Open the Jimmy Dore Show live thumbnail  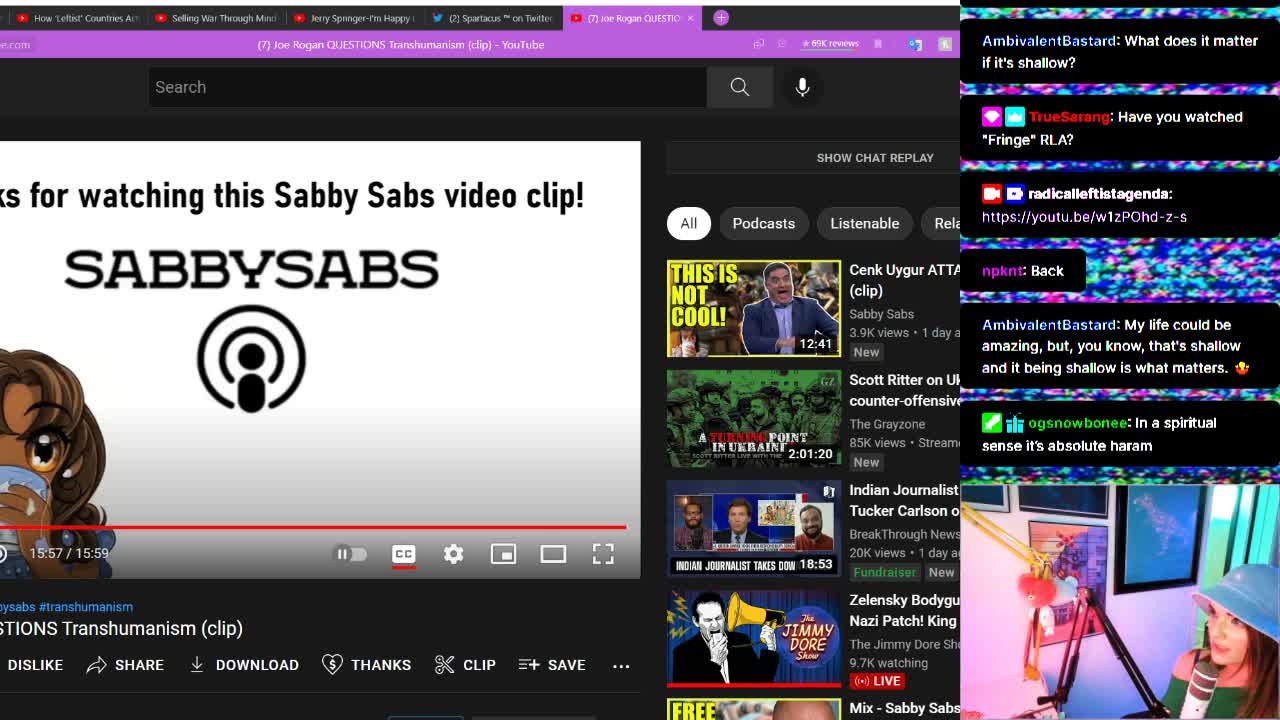754,638
